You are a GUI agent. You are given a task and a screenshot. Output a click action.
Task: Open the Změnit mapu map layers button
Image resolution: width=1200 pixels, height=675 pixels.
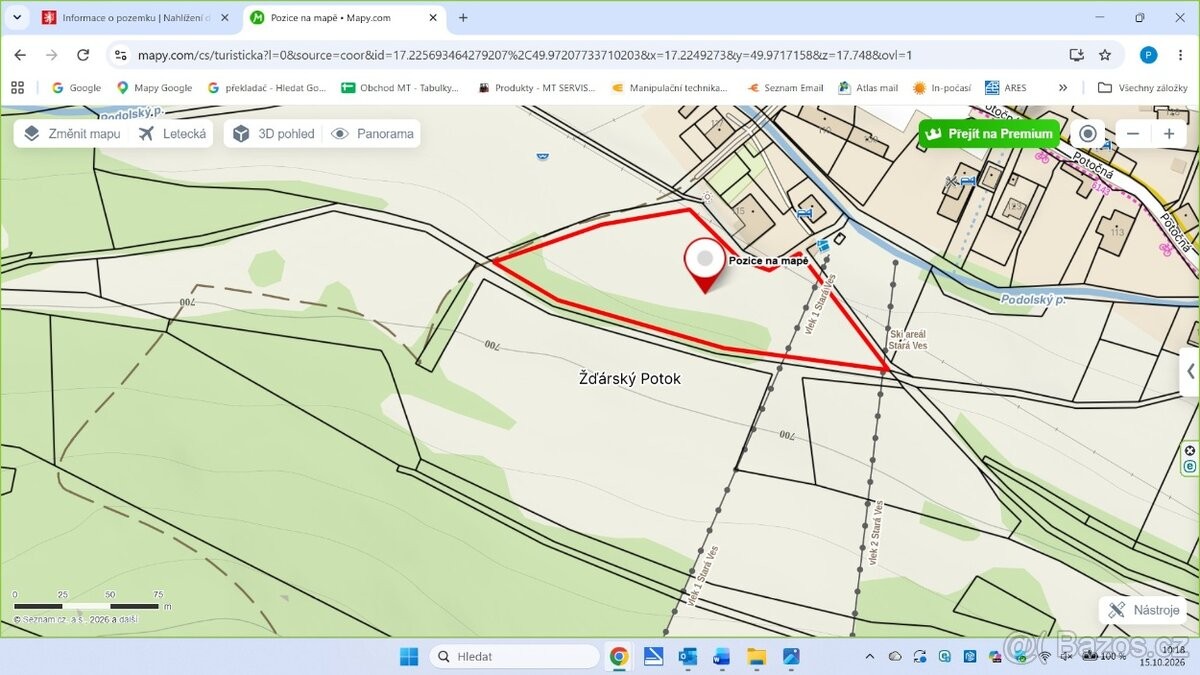71,134
